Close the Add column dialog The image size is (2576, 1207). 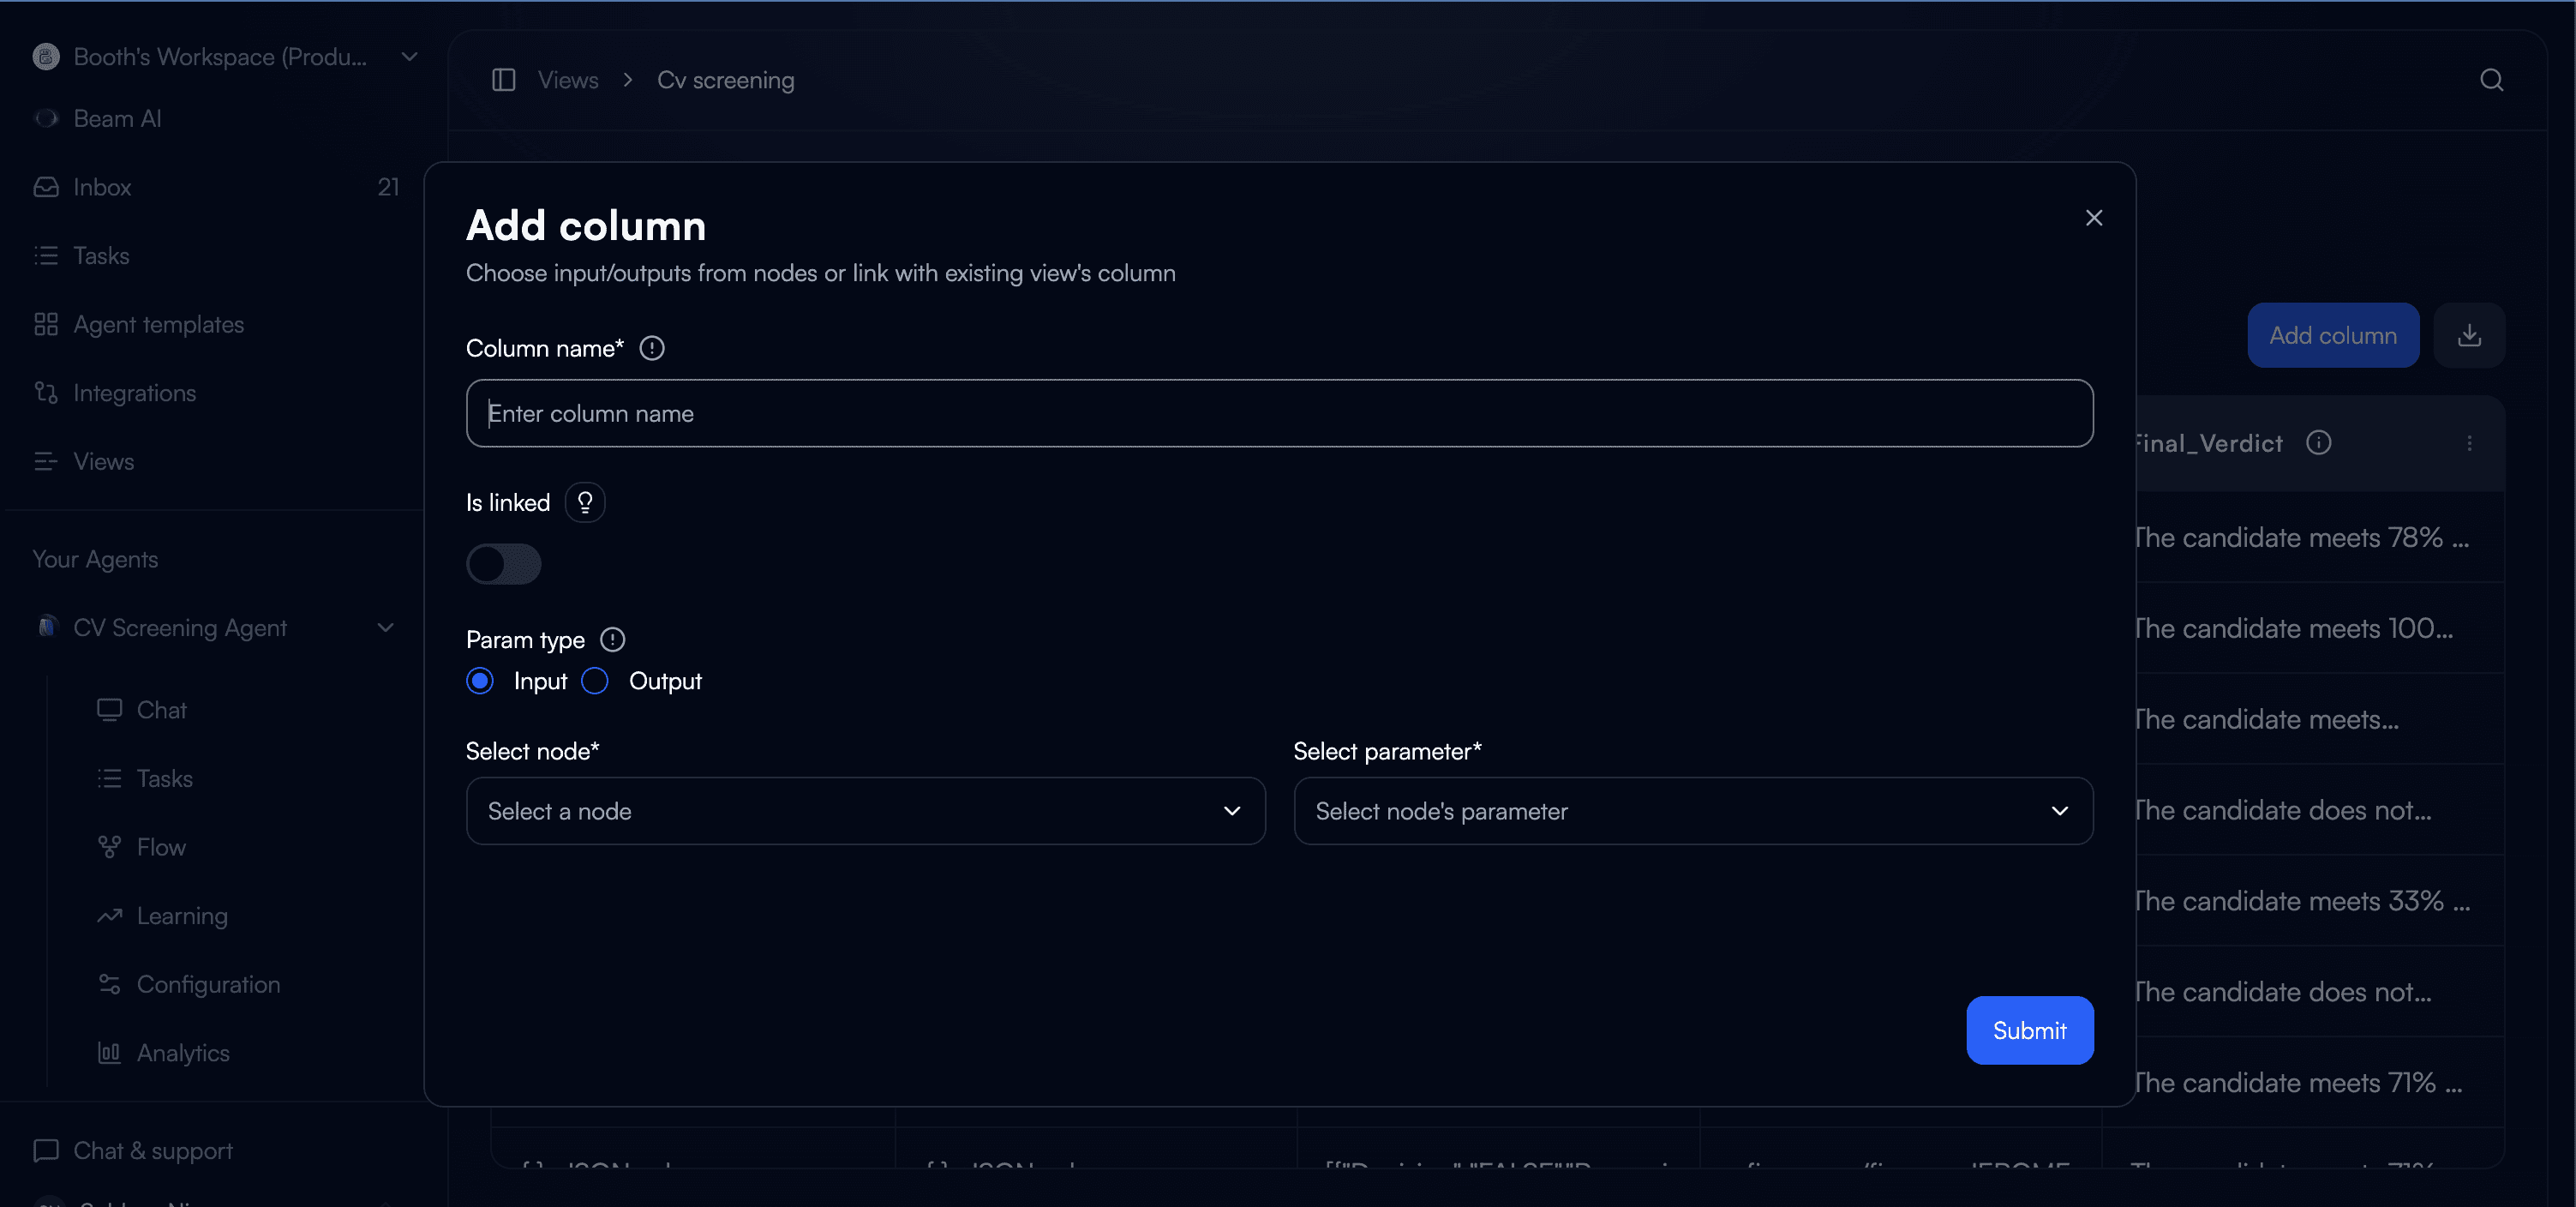(x=2093, y=218)
